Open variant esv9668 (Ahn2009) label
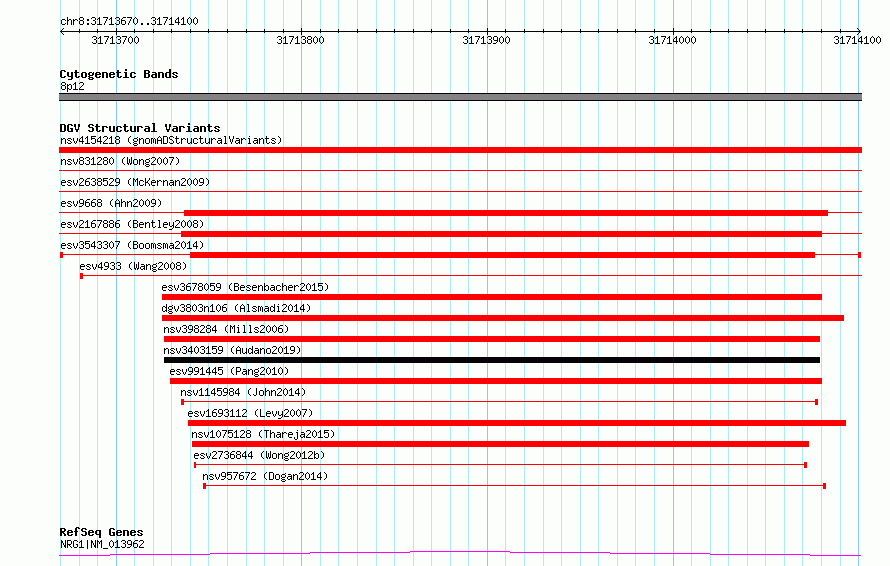Viewport: 890px width, 566px height. [x=111, y=203]
